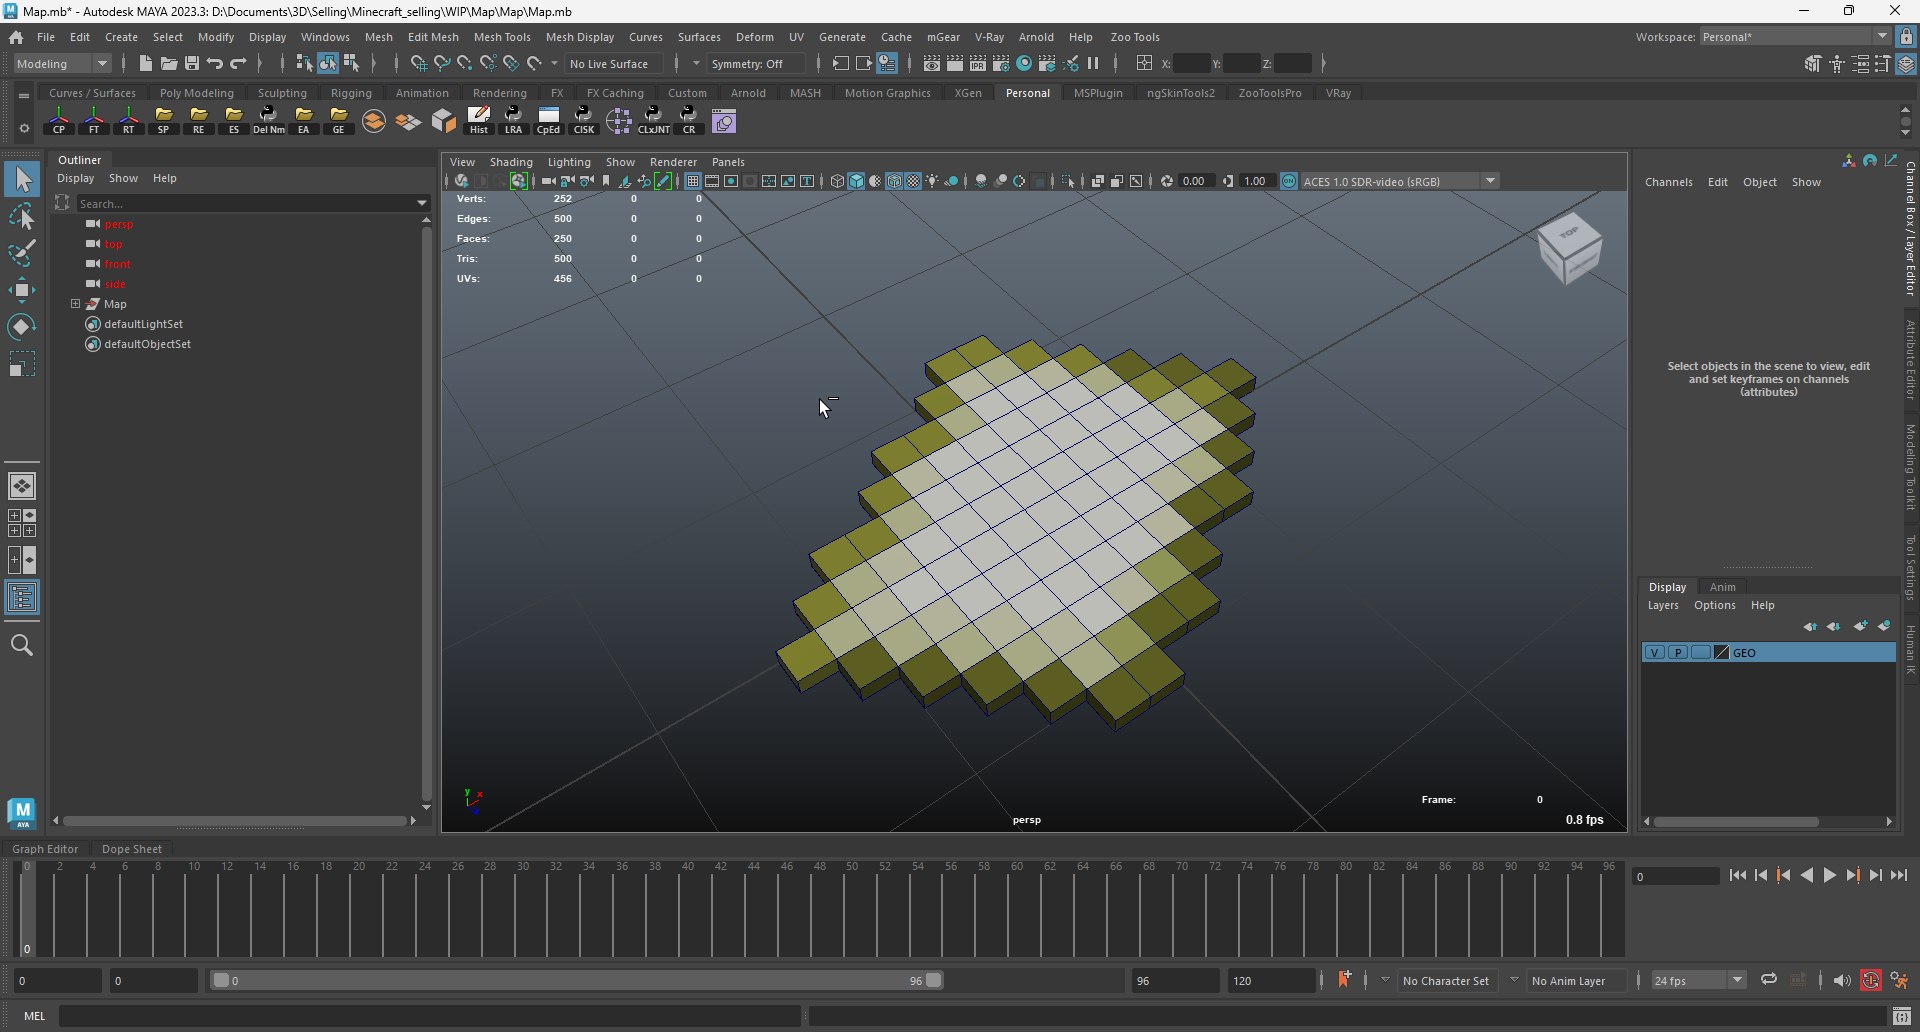Click No Character Set button

[x=1445, y=980]
